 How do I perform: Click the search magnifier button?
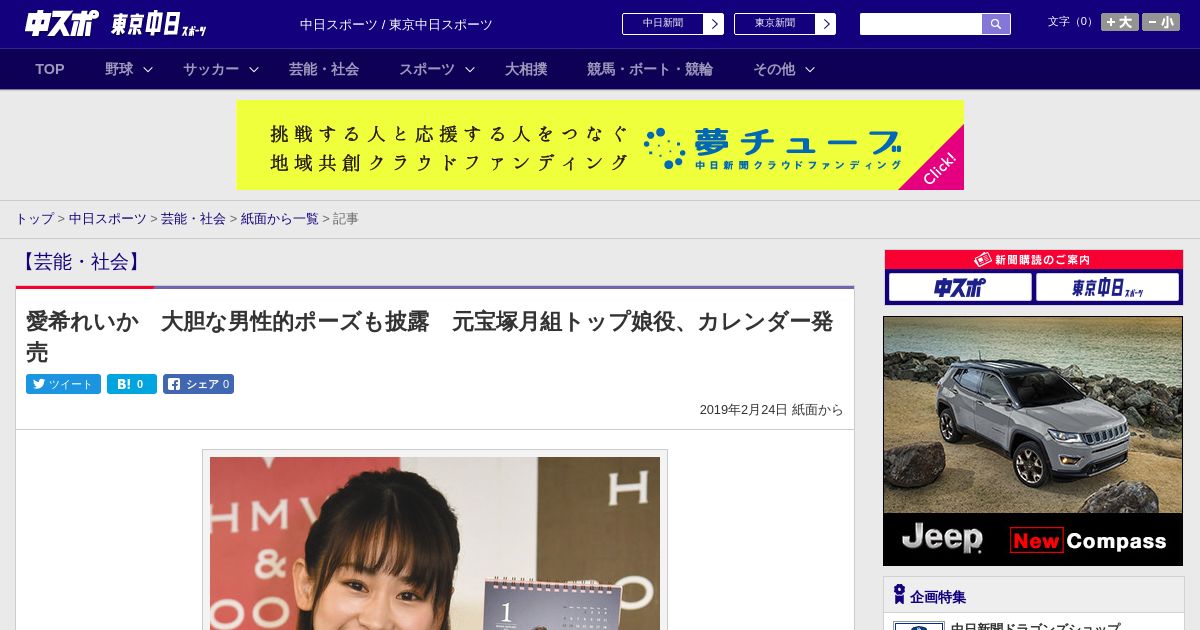coord(996,24)
